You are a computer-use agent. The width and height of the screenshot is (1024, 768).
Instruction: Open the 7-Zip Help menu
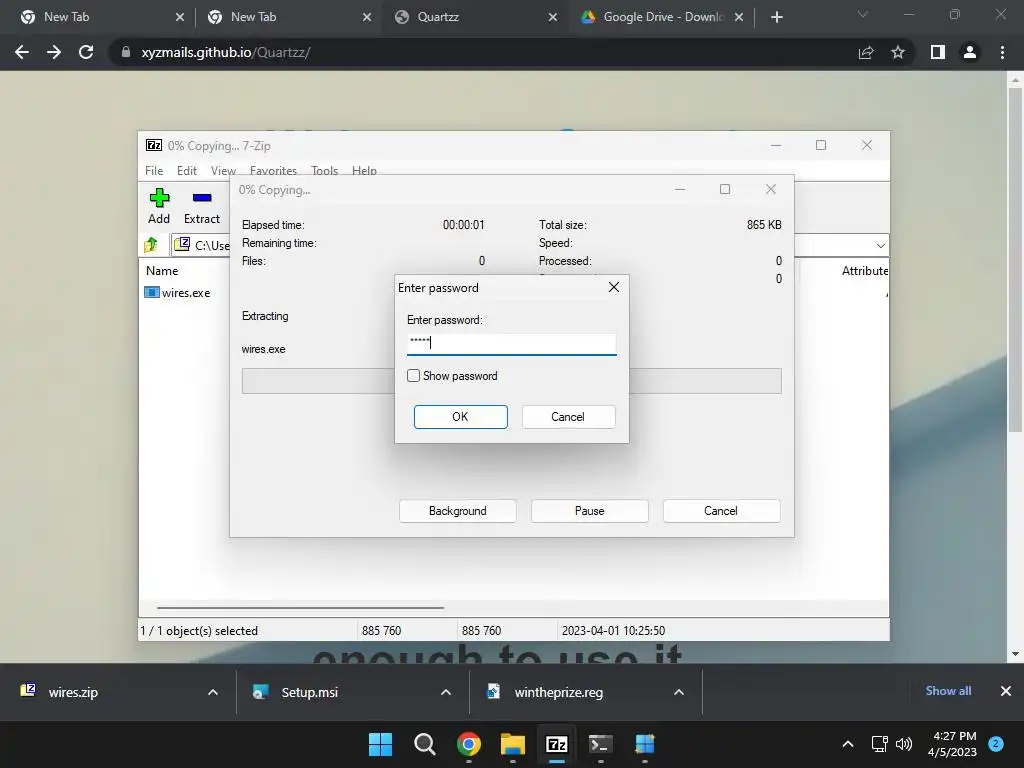pyautogui.click(x=364, y=170)
